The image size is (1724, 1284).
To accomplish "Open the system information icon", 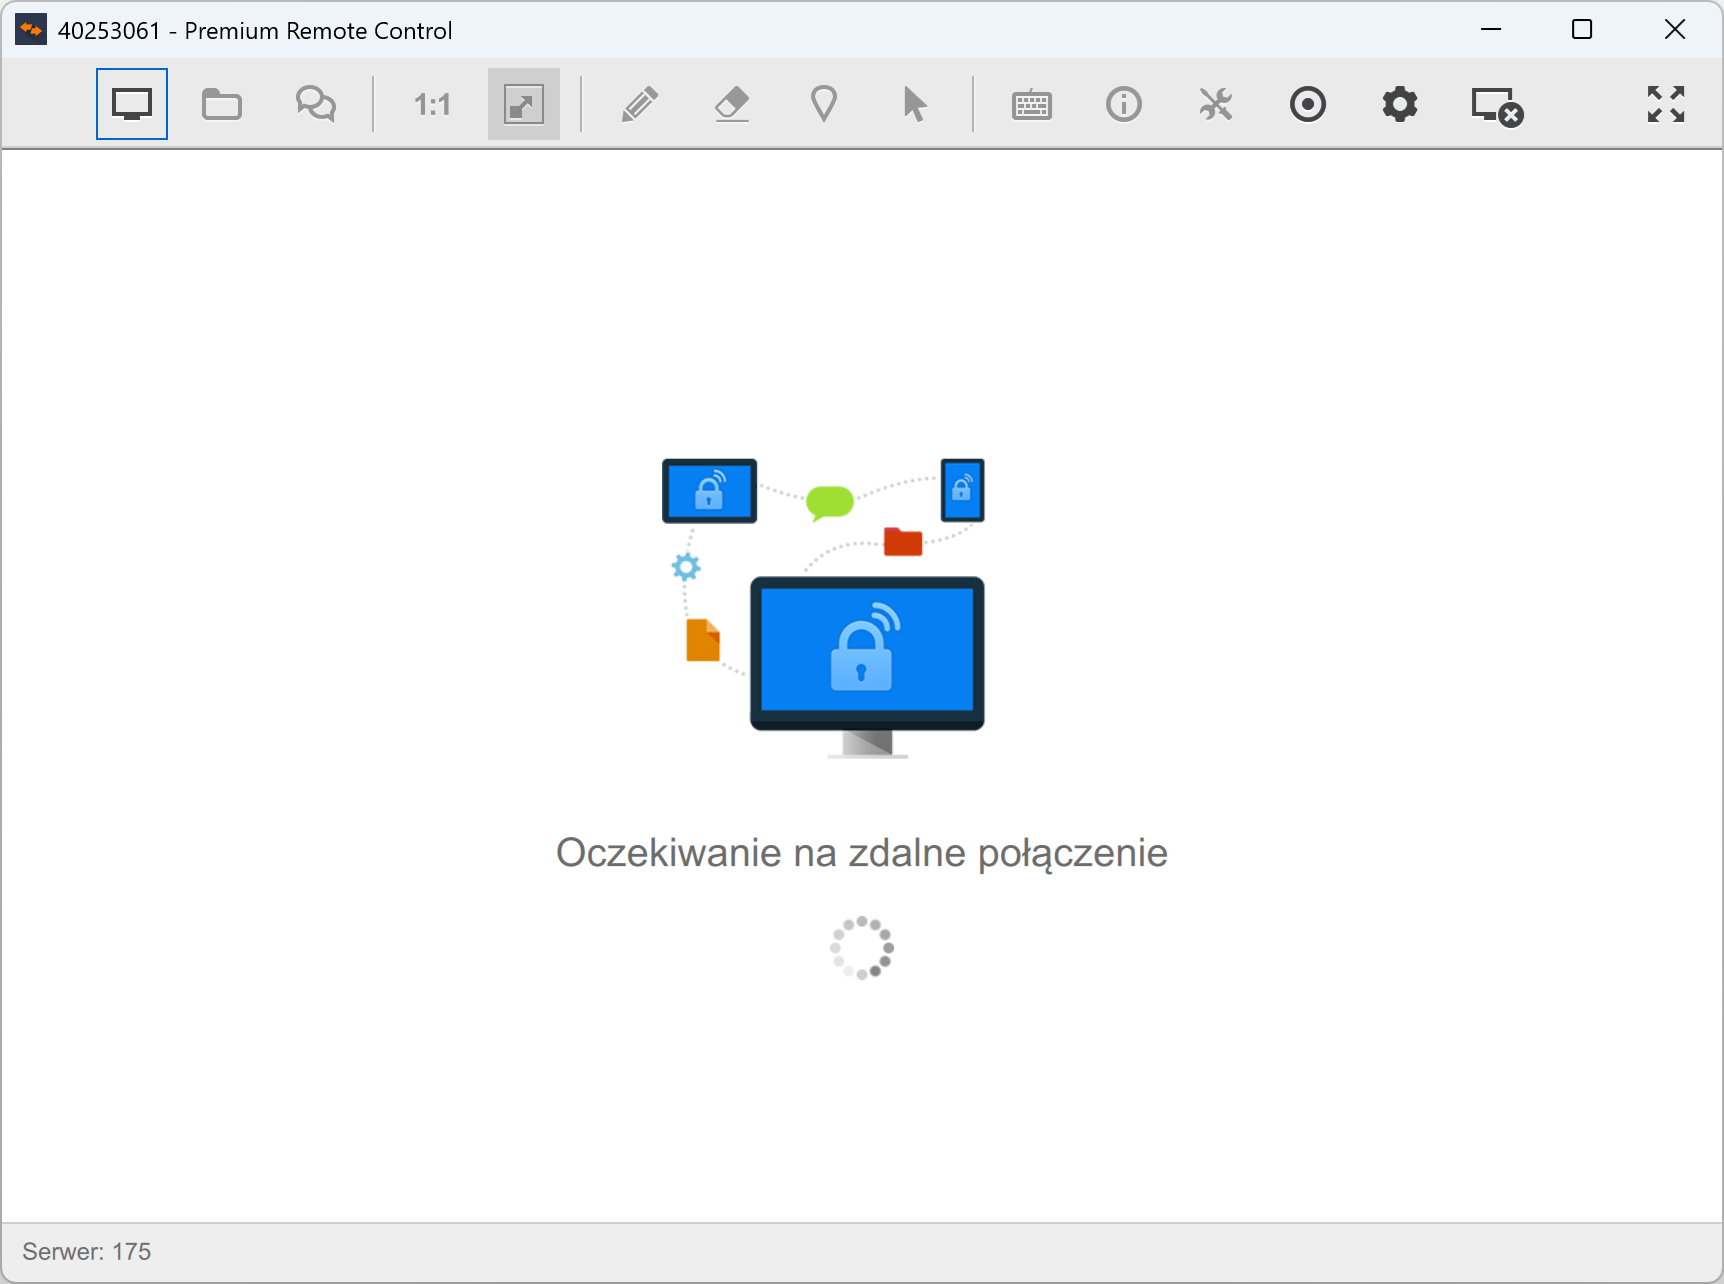I will [1124, 104].
